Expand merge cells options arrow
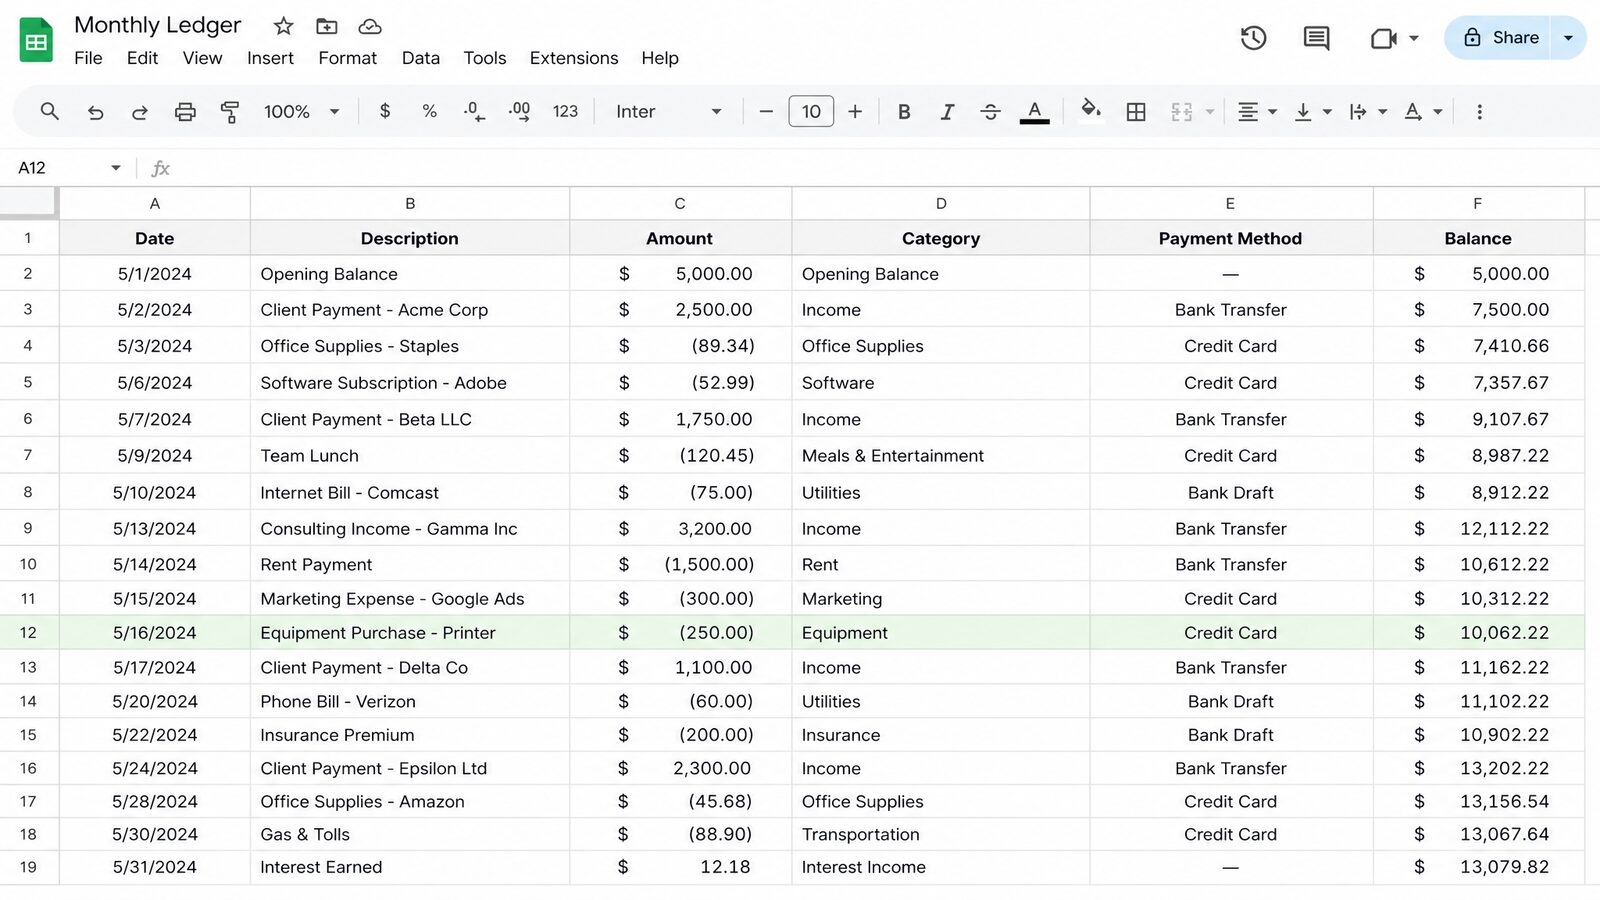Viewport: 1600px width, 900px height. pyautogui.click(x=1210, y=112)
